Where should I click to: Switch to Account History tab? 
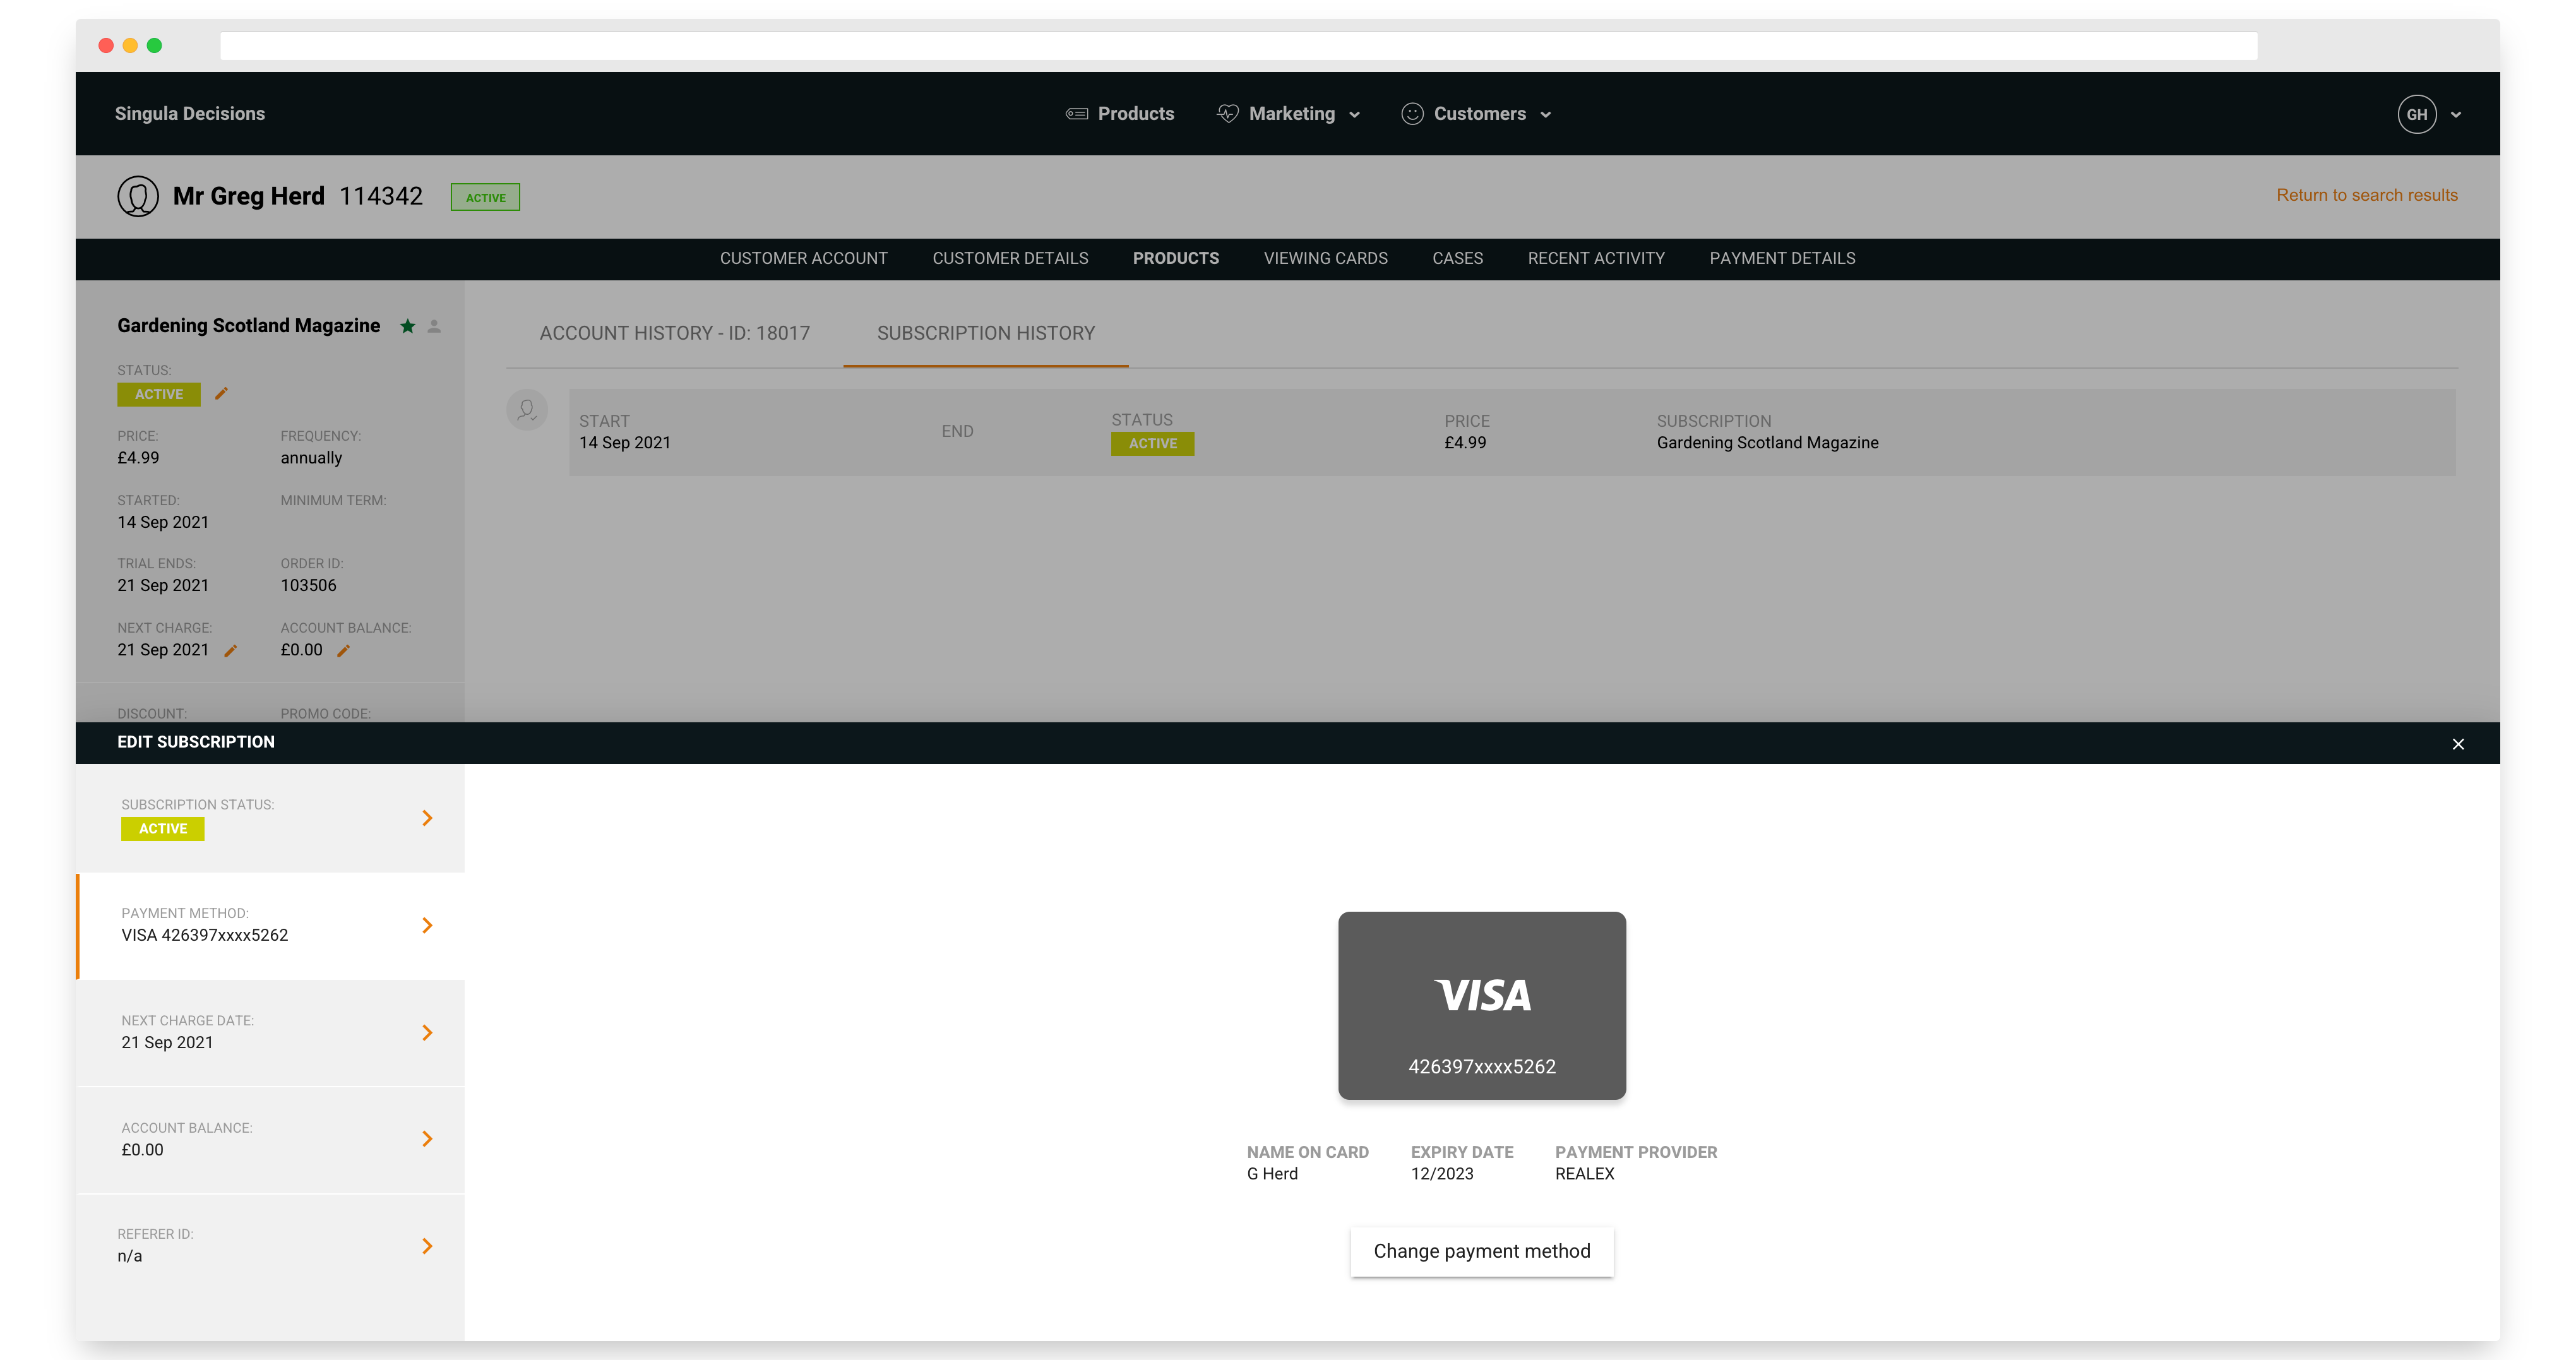[x=674, y=333]
